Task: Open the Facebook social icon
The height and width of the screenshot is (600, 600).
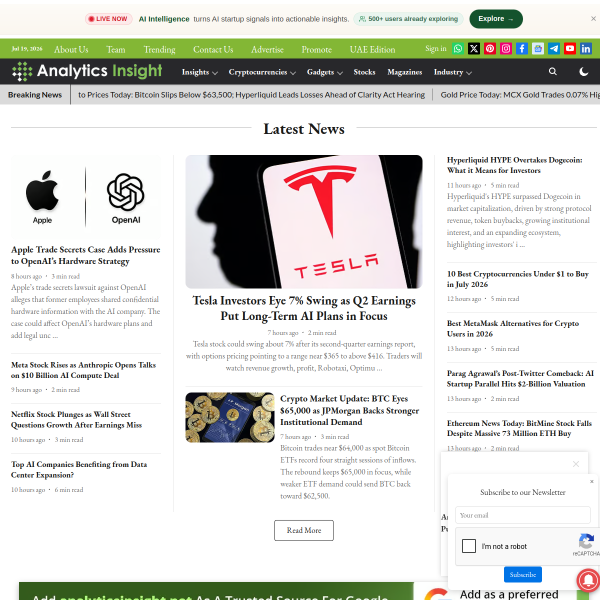Action: point(522,49)
